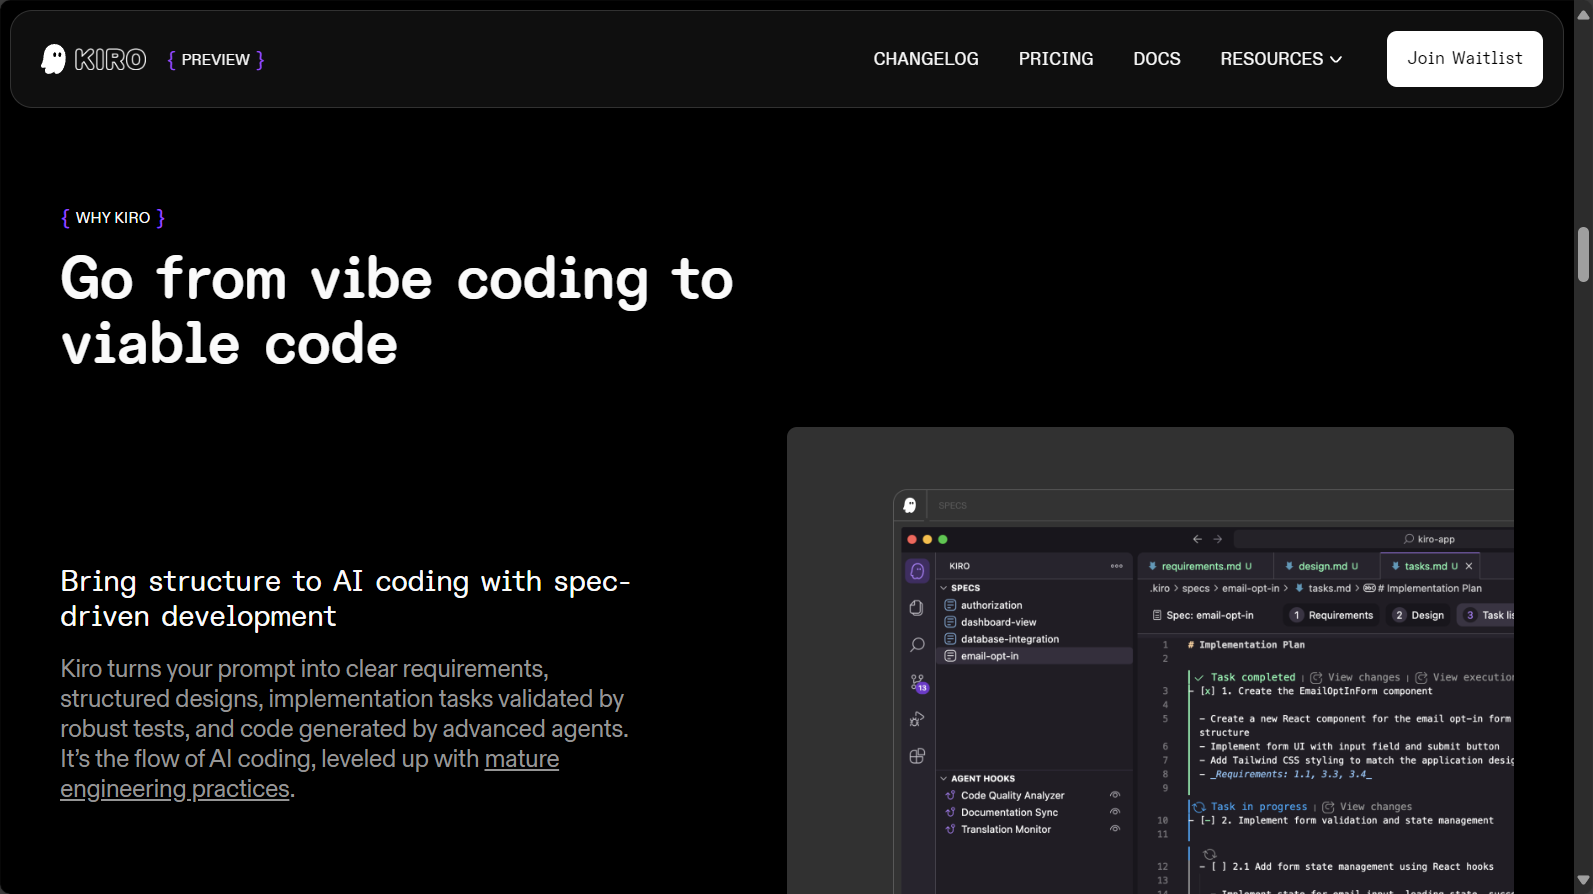The height and width of the screenshot is (894, 1593).
Task: Click the page vertical scrollbar thumb
Action: (1583, 255)
